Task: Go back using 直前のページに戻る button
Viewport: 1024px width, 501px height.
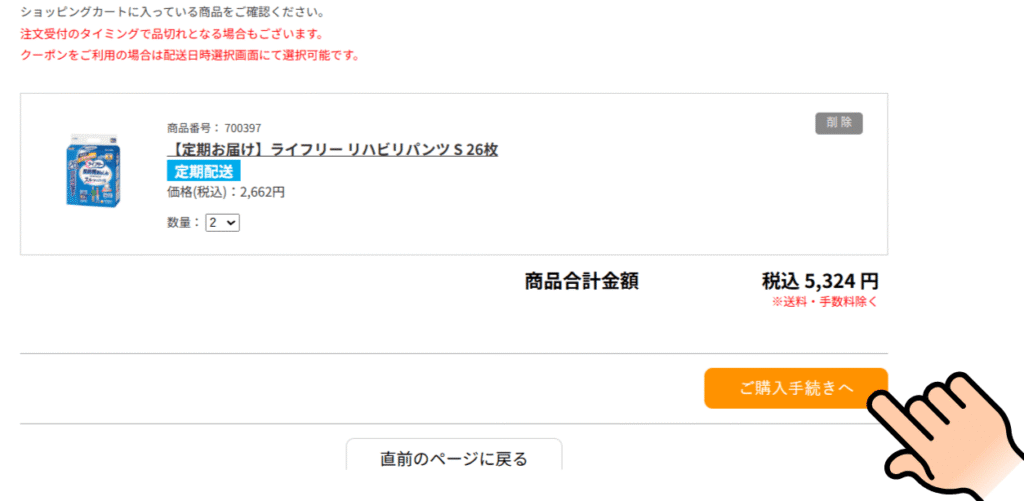Action: point(454,455)
